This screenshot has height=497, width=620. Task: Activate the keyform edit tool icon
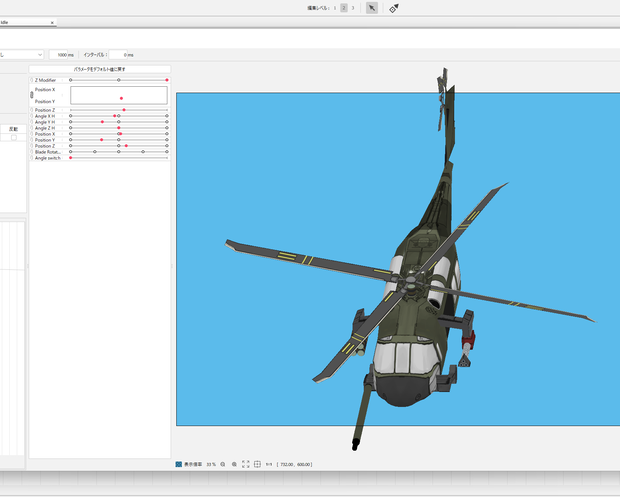coord(393,8)
